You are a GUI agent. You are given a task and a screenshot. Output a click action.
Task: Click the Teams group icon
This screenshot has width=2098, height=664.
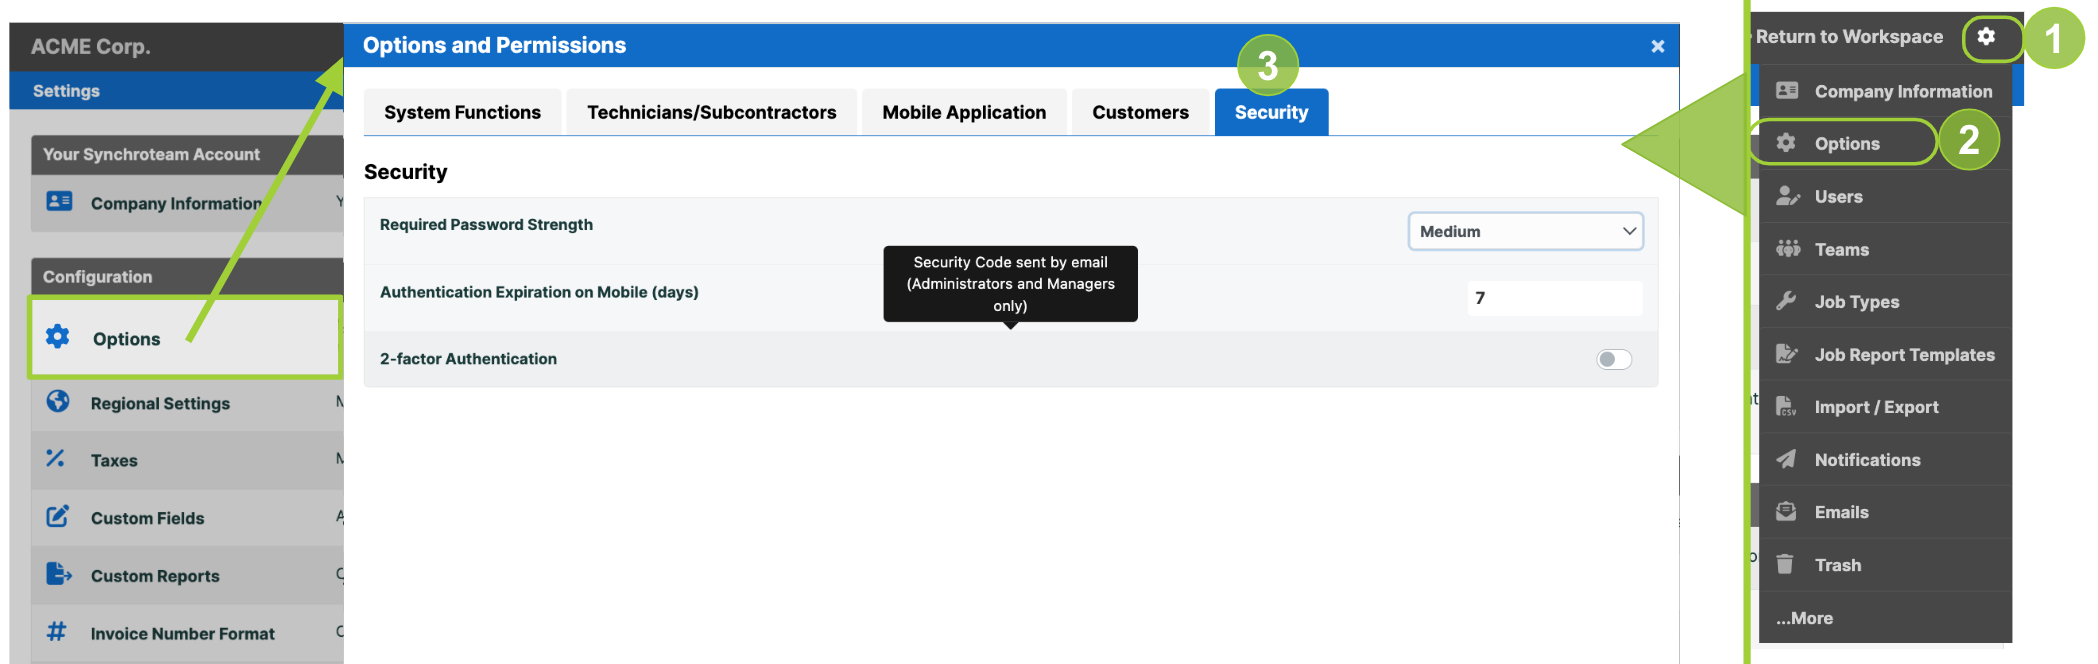tap(1788, 249)
